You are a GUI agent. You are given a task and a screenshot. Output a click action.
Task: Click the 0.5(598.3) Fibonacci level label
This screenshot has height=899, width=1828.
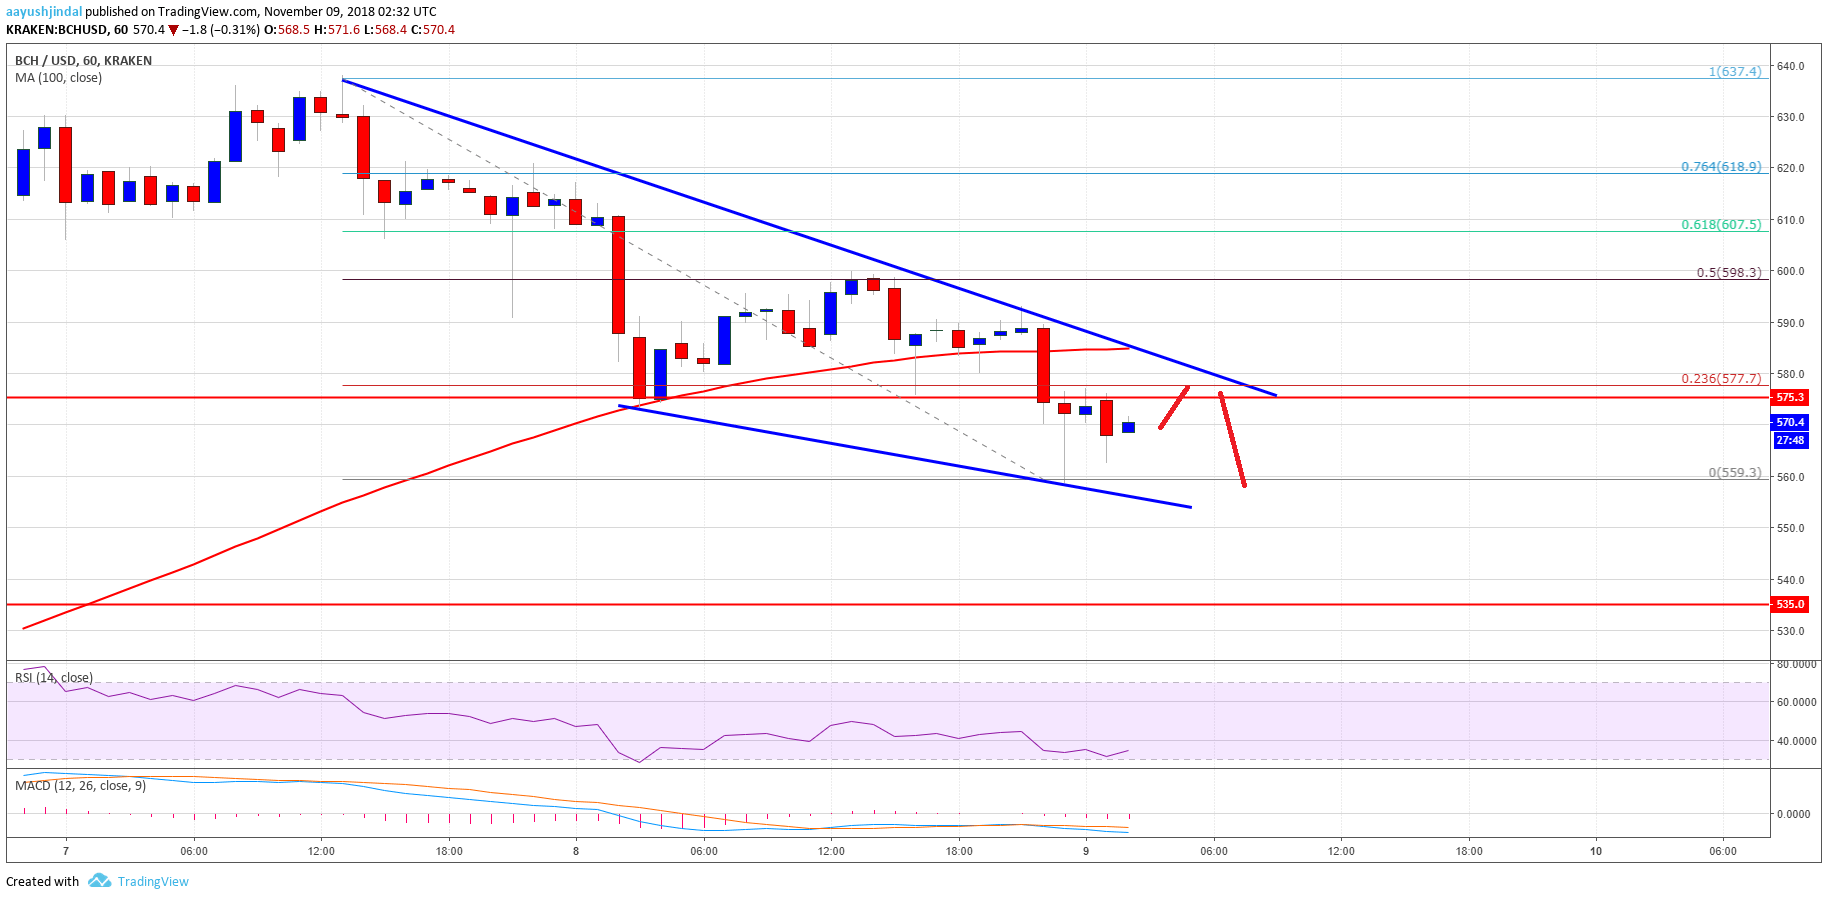point(1729,273)
